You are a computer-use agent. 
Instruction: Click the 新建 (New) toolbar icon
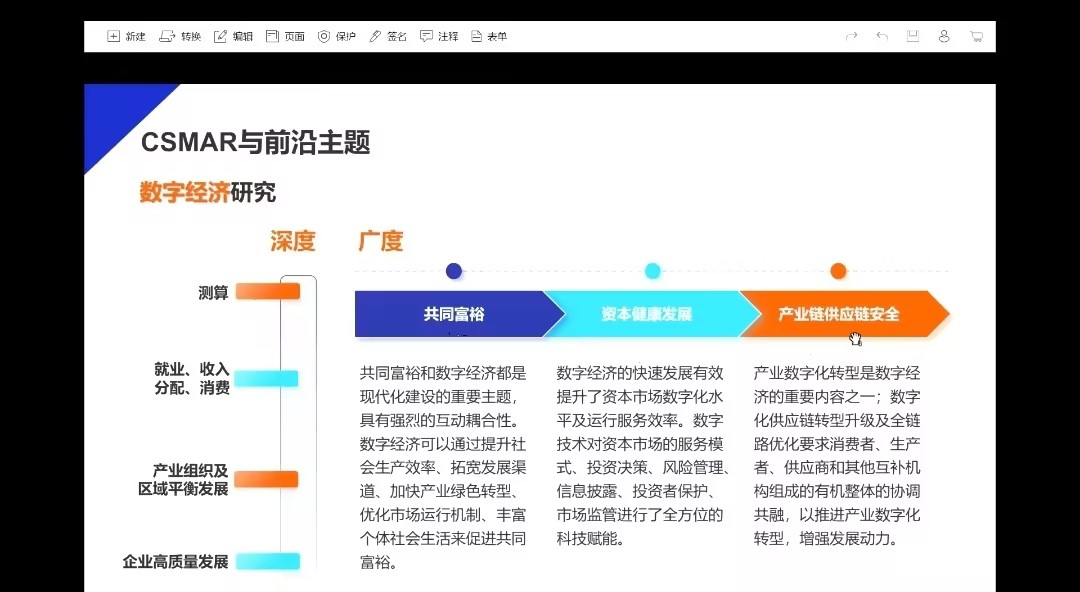(x=114, y=36)
